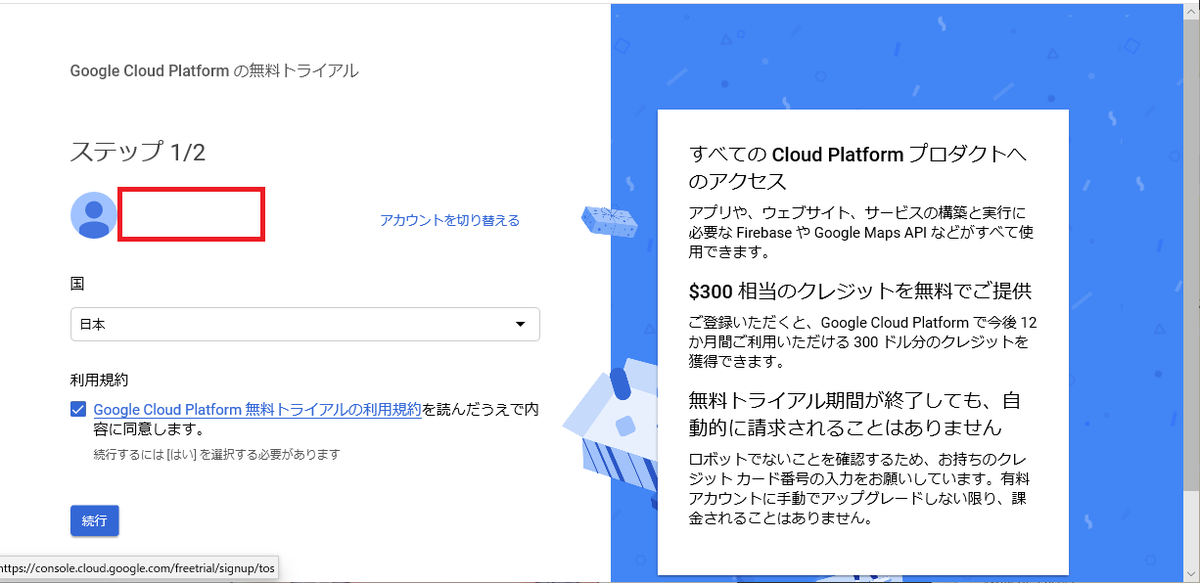1200x583 pixels.
Task: Open Google Cloud Platform 無料トライアルの利用規約 link
Action: [x=257, y=409]
